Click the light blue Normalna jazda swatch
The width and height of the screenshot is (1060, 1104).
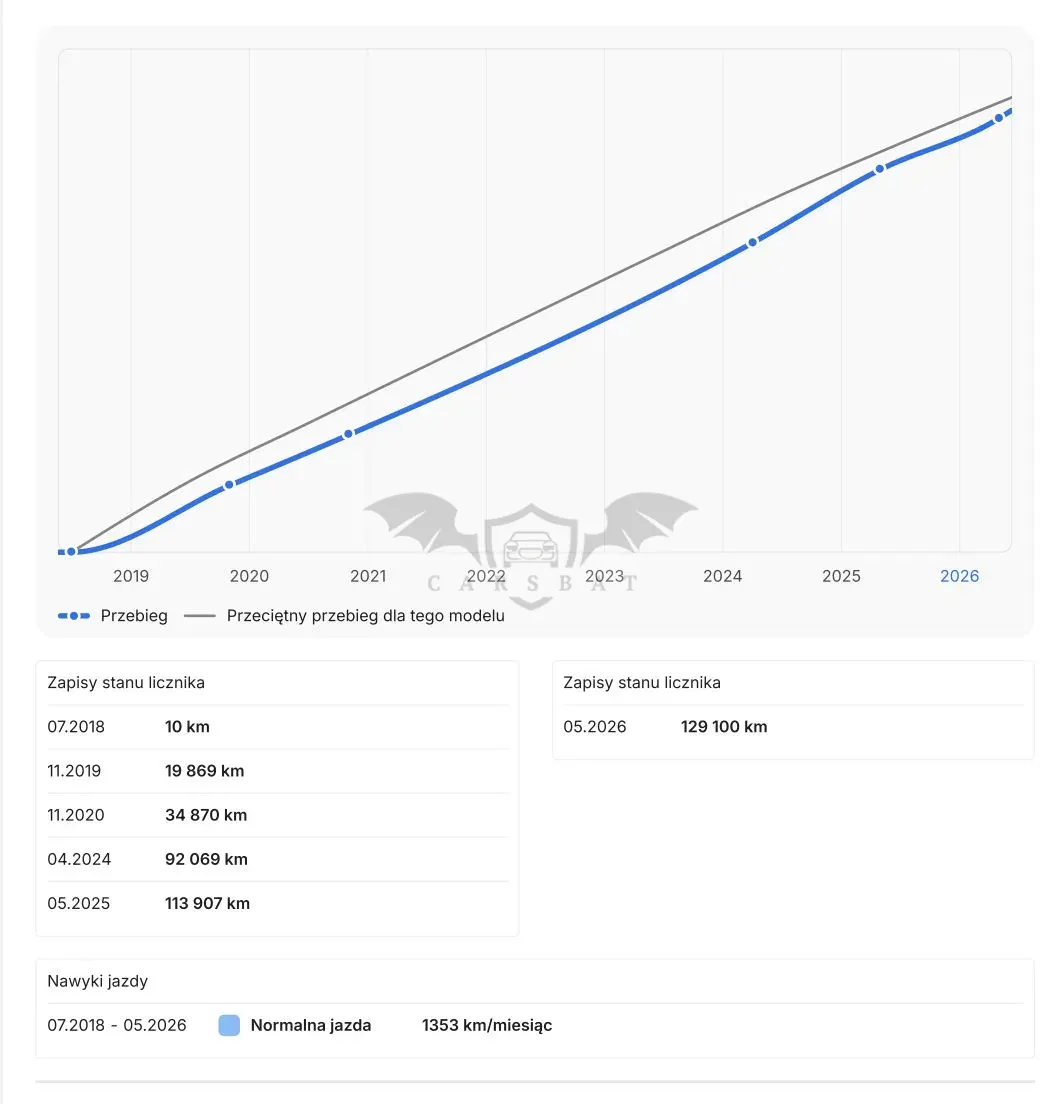pyautogui.click(x=229, y=1025)
